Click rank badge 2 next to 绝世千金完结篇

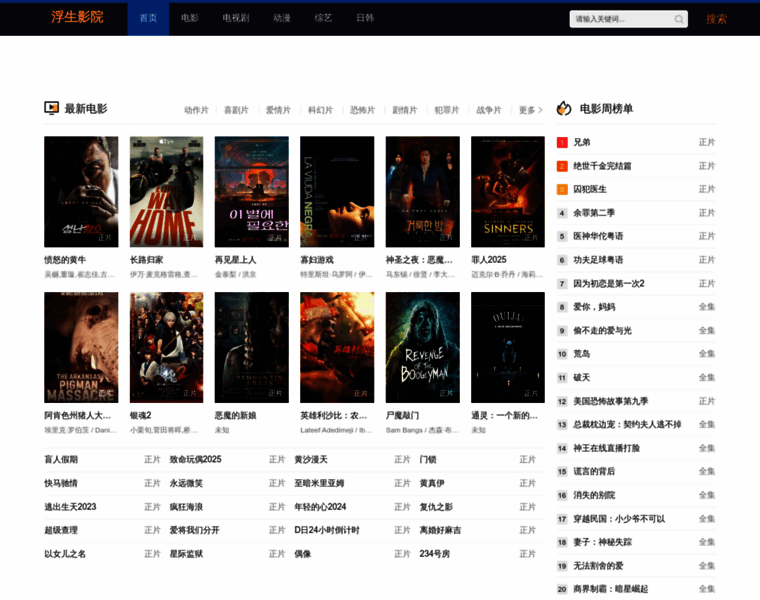[x=562, y=166]
